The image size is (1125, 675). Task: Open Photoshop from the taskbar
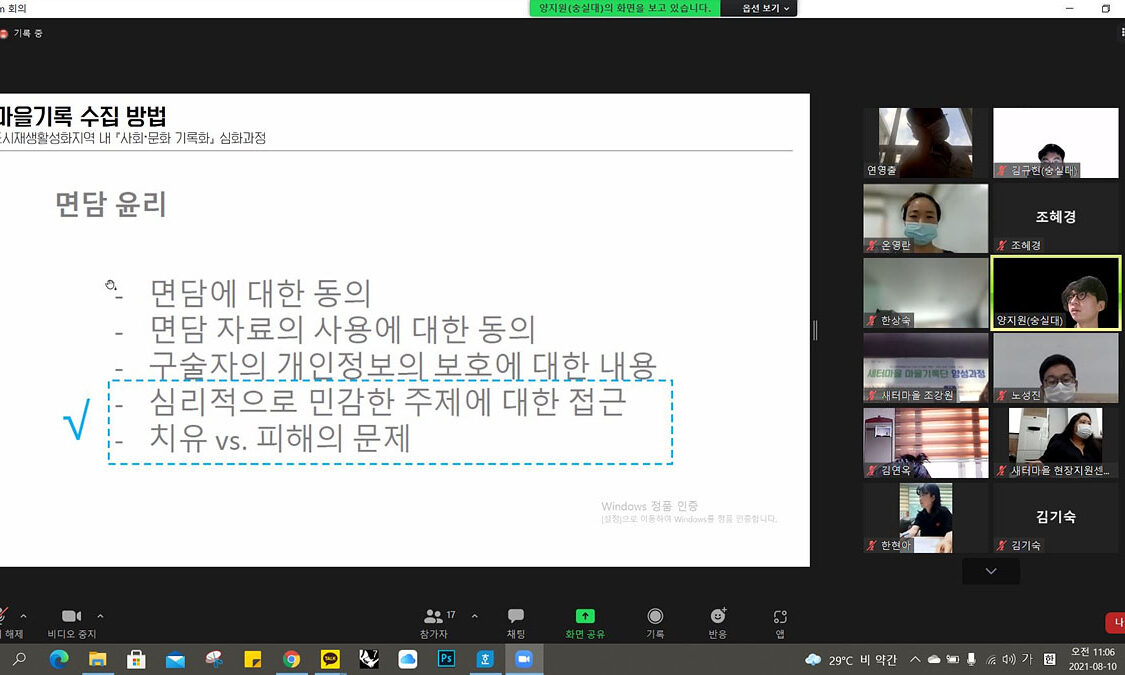(x=446, y=659)
